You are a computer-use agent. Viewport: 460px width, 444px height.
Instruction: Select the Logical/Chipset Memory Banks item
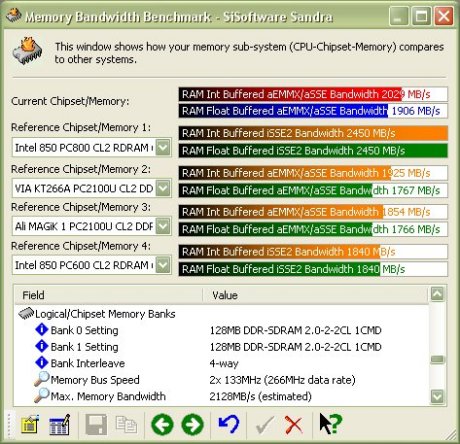pos(105,314)
